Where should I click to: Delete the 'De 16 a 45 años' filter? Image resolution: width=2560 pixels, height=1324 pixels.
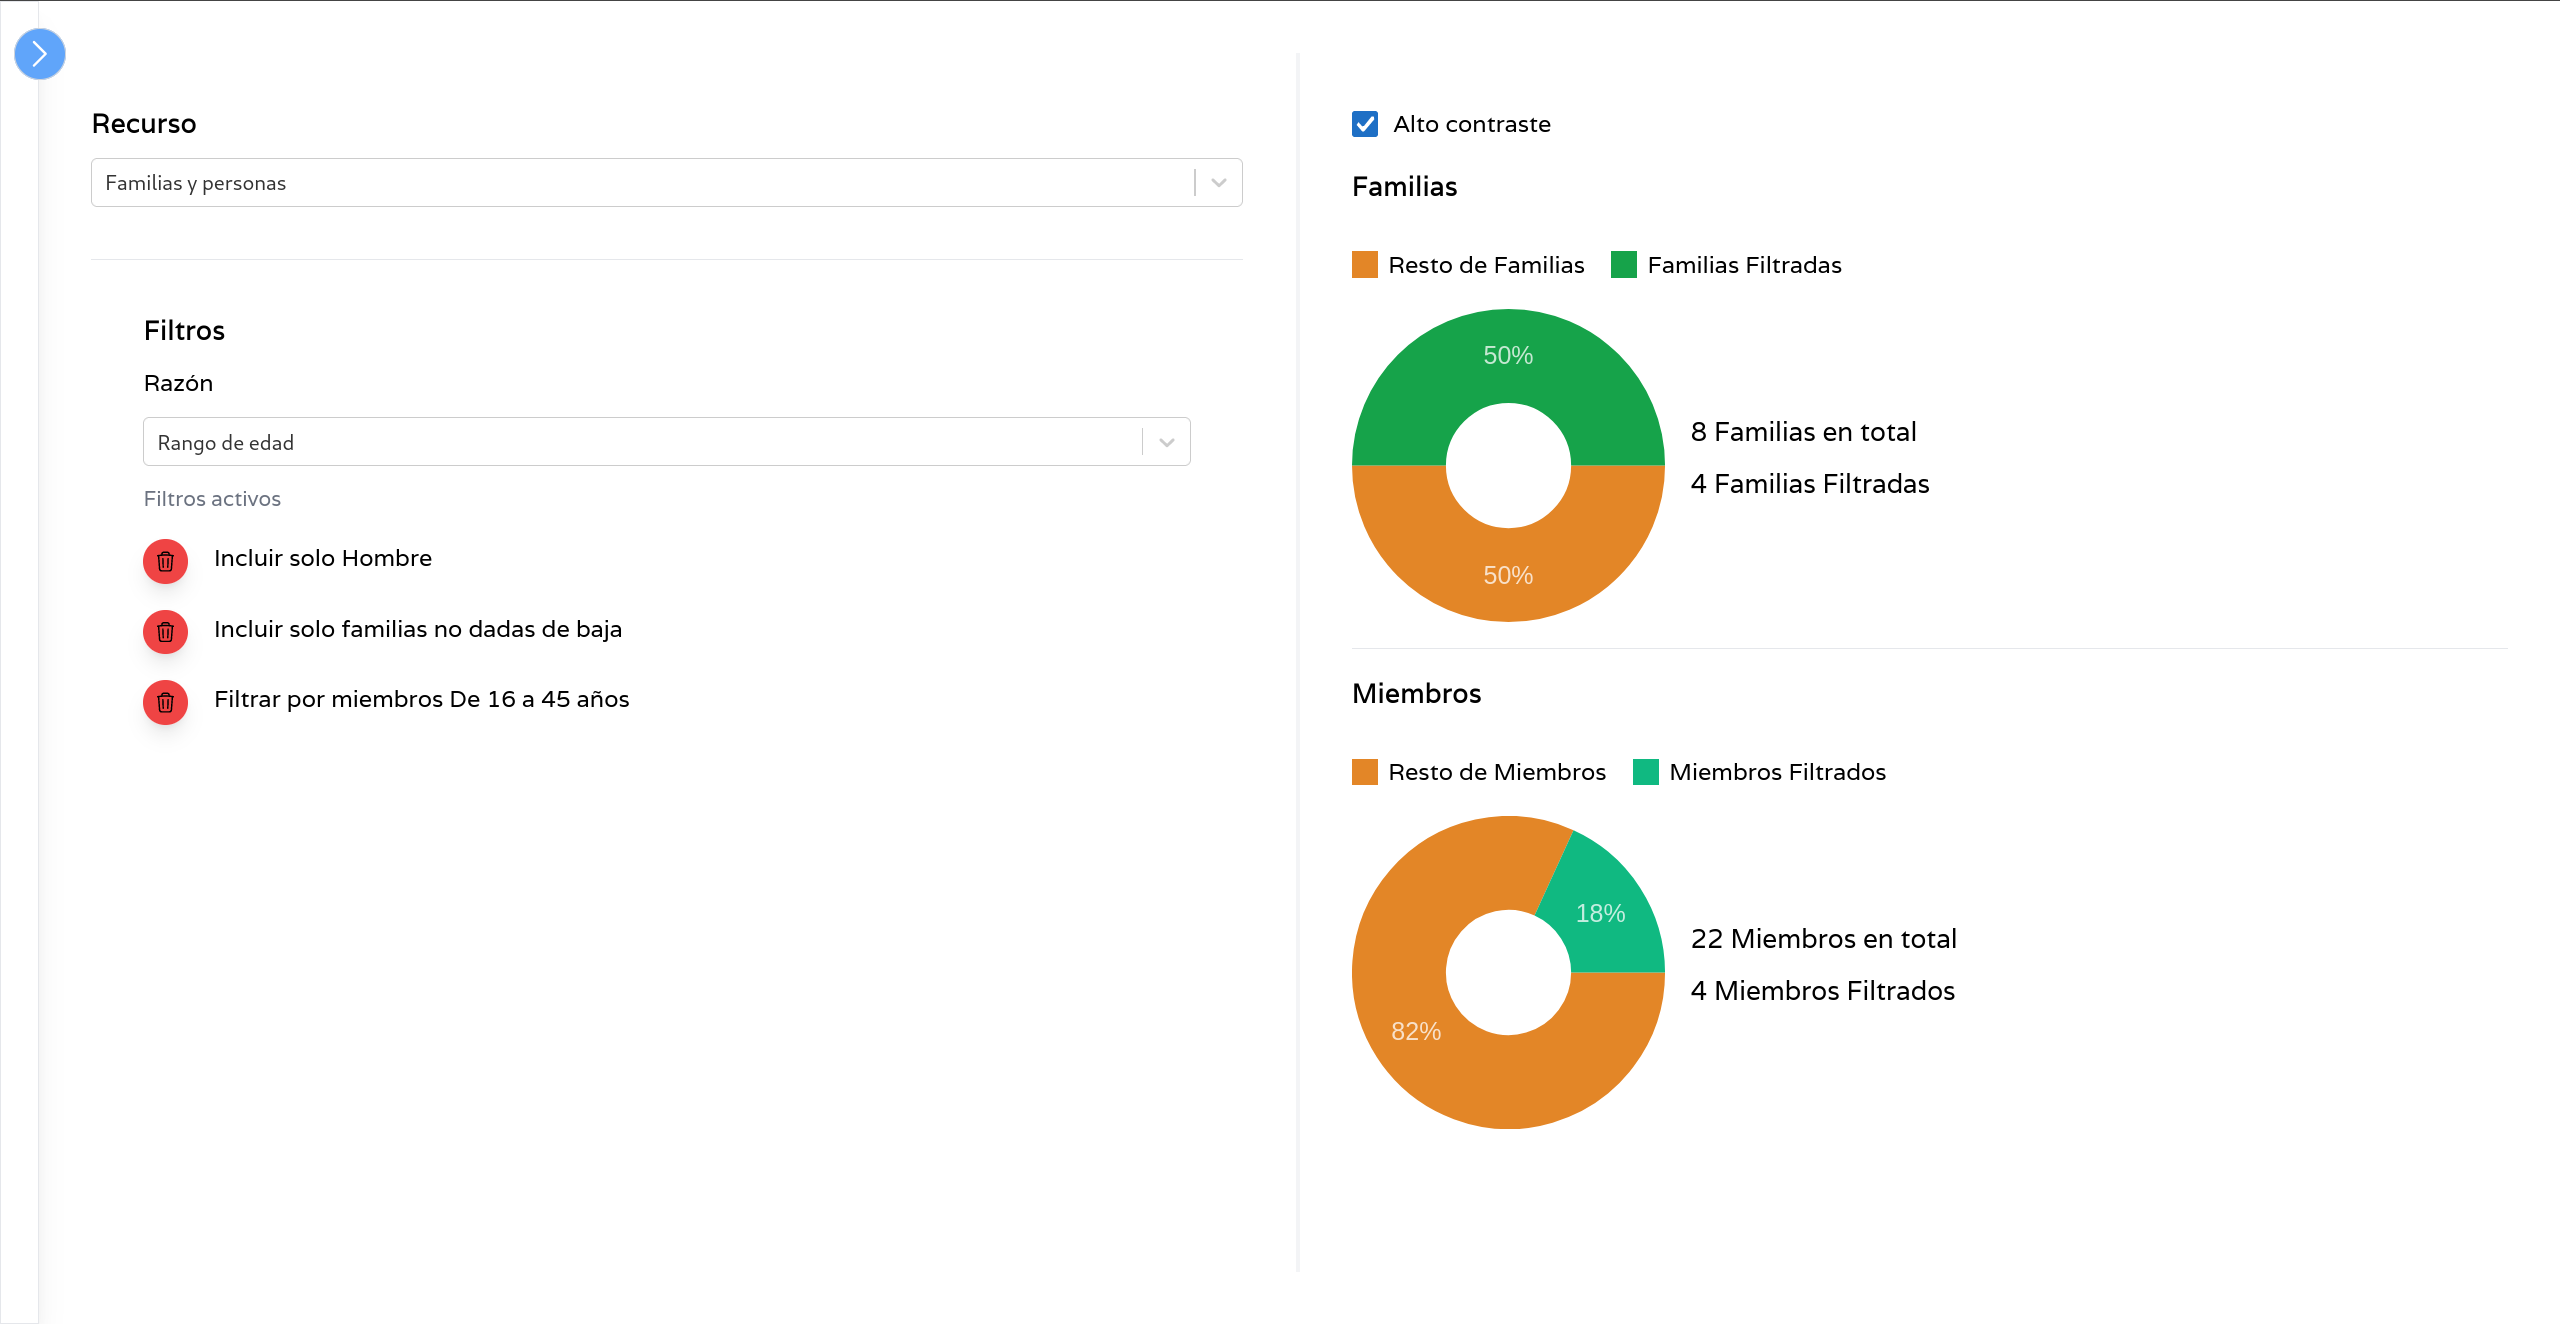tap(166, 702)
